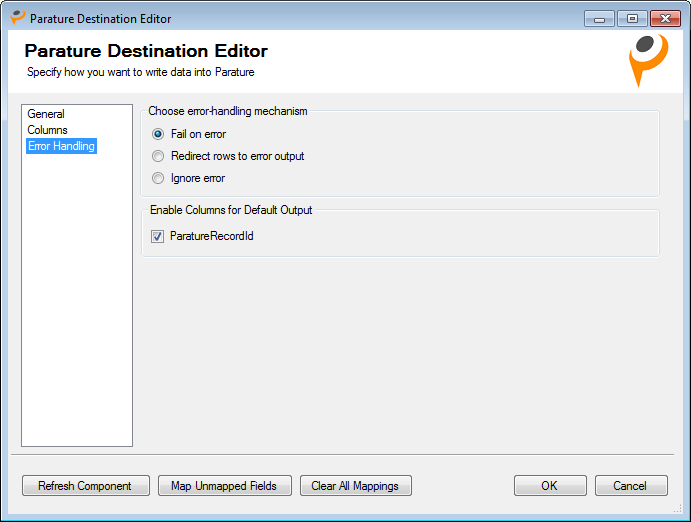This screenshot has height=522, width=691.
Task: Open the General page
Action: [x=46, y=114]
